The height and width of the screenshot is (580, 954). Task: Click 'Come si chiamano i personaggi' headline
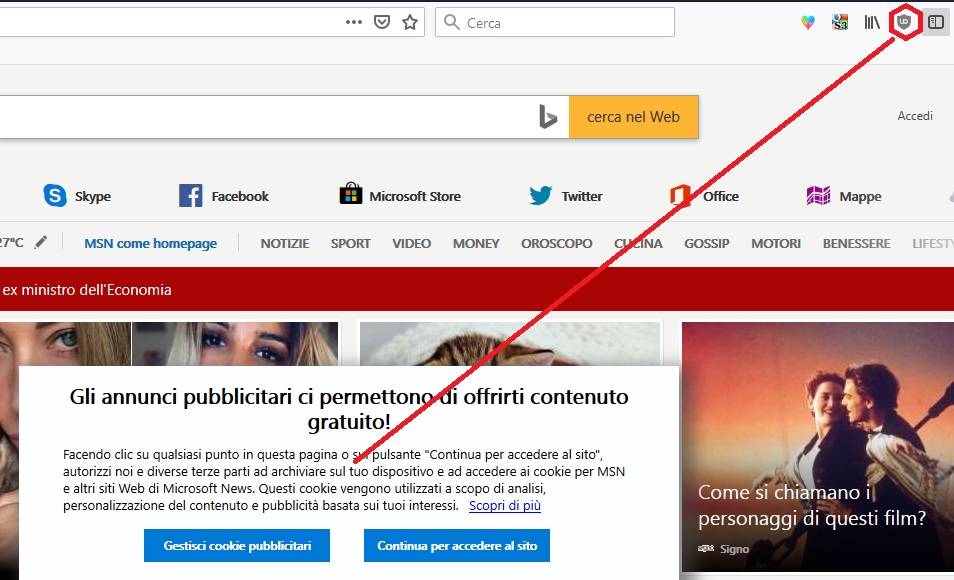tap(812, 505)
